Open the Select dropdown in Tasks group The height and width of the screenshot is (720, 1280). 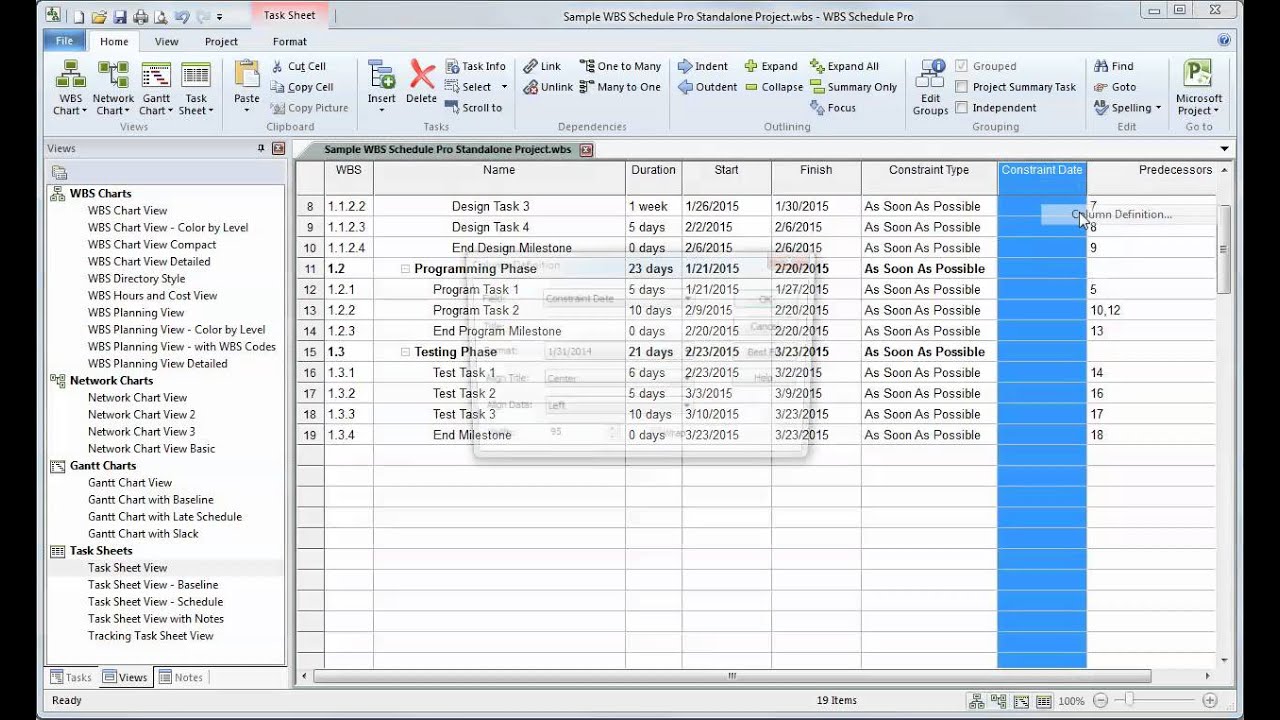pyautogui.click(x=477, y=87)
